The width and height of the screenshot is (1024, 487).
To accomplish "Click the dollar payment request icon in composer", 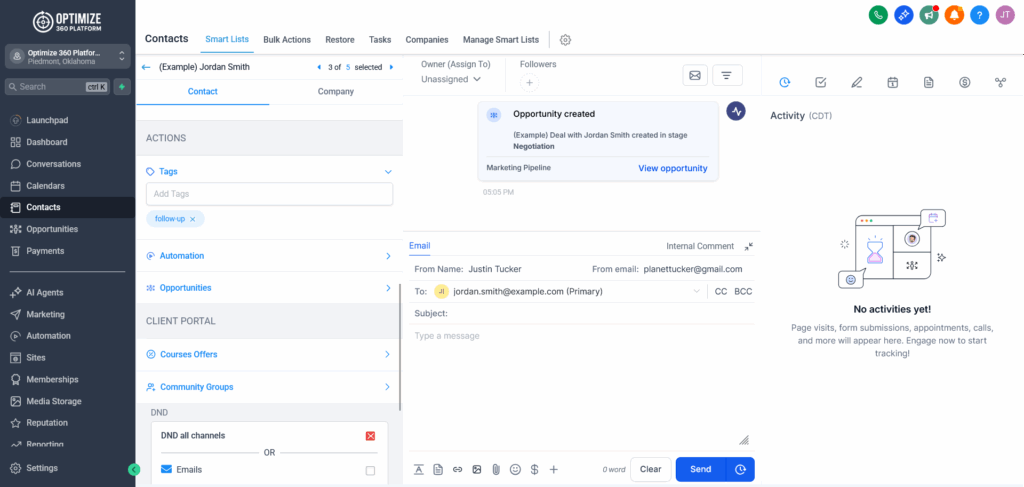I will [534, 469].
